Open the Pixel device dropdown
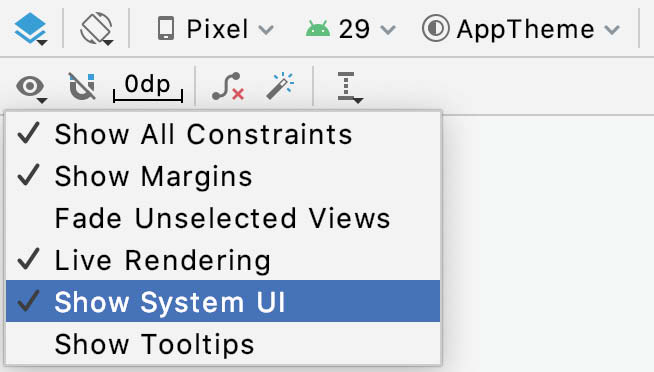Screen dimensions: 654x372 (216, 29)
